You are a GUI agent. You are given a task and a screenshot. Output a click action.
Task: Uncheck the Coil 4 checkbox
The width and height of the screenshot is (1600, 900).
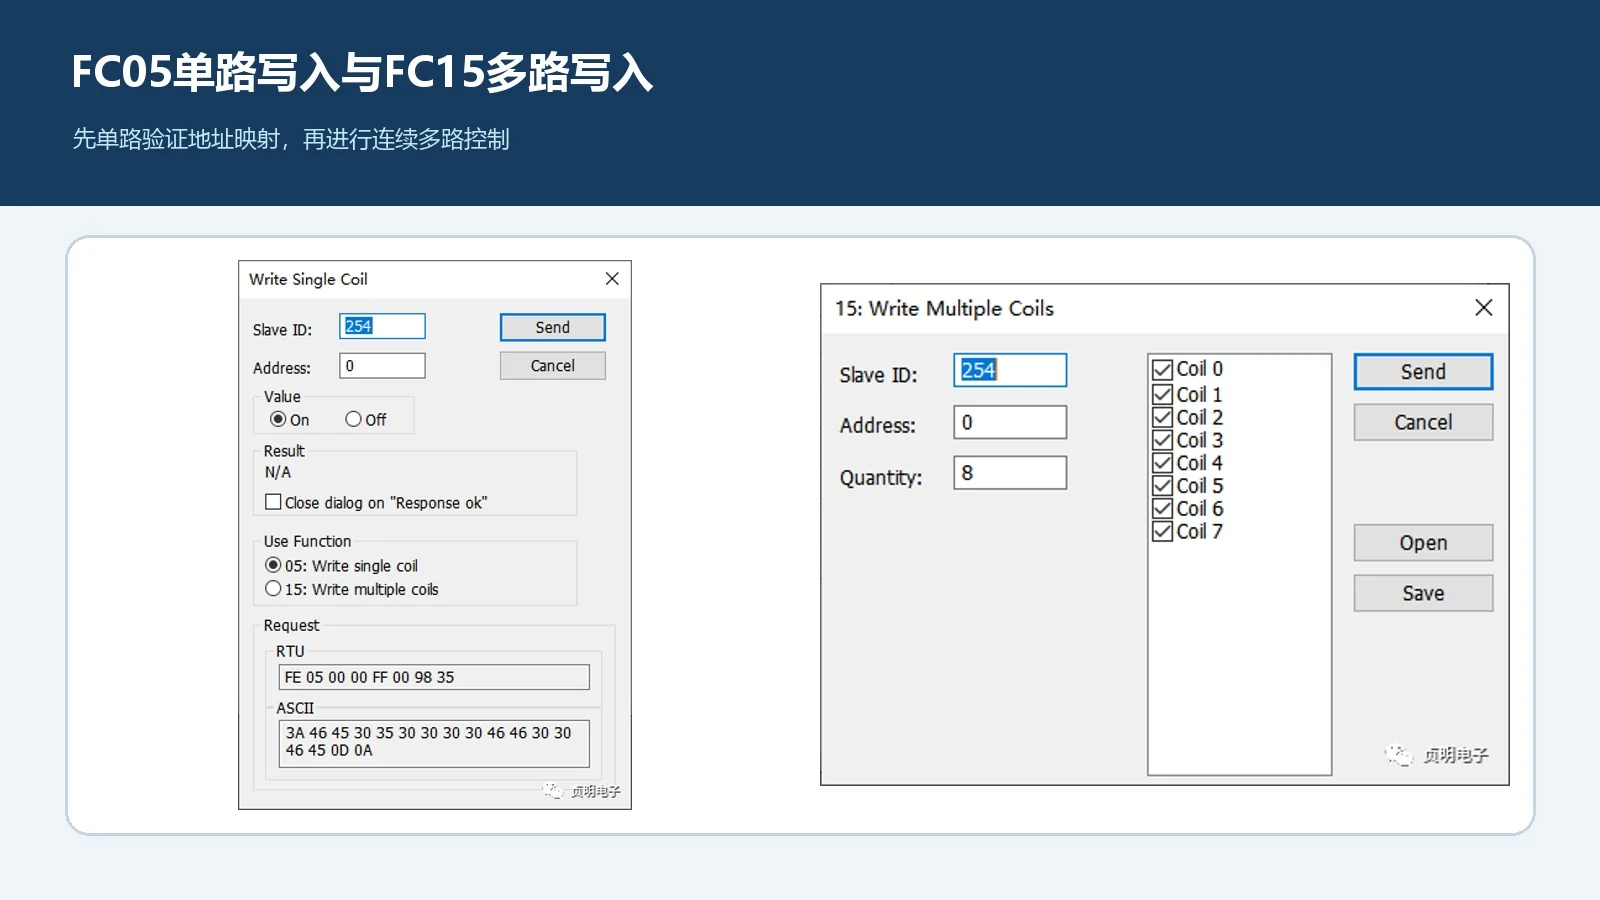[1162, 463]
